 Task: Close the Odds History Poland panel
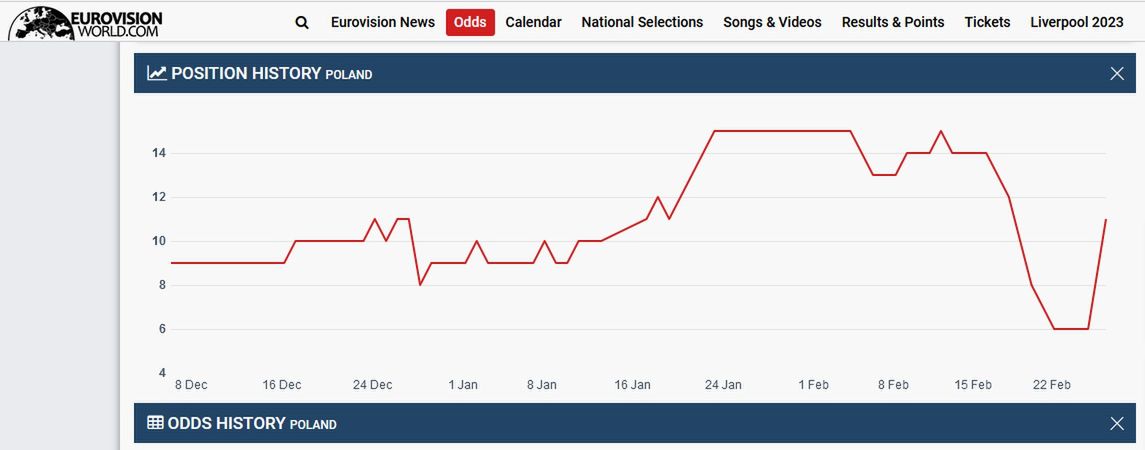[1117, 423]
